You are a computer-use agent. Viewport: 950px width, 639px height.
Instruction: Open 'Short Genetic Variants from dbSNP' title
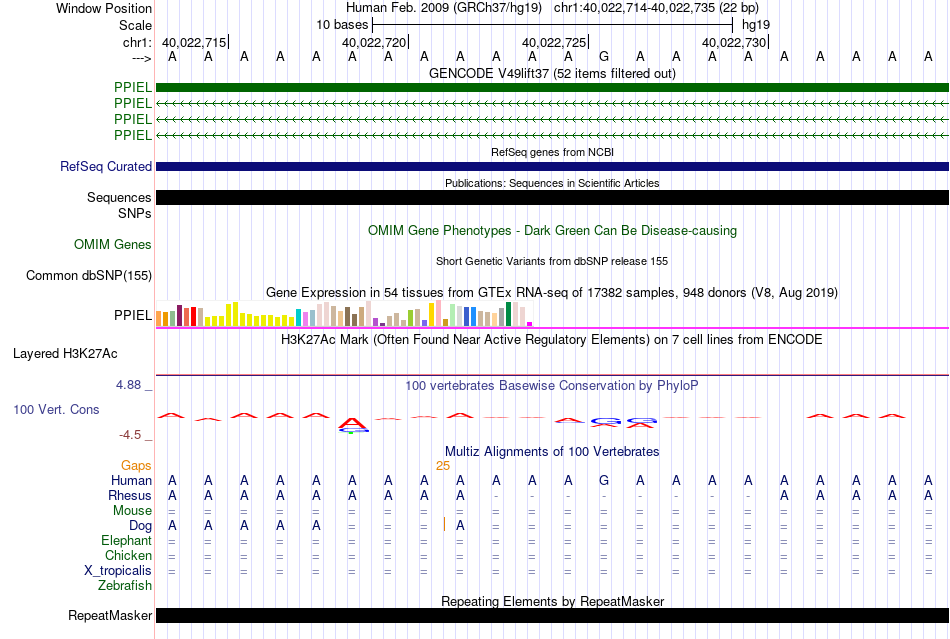pyautogui.click(x=552, y=261)
